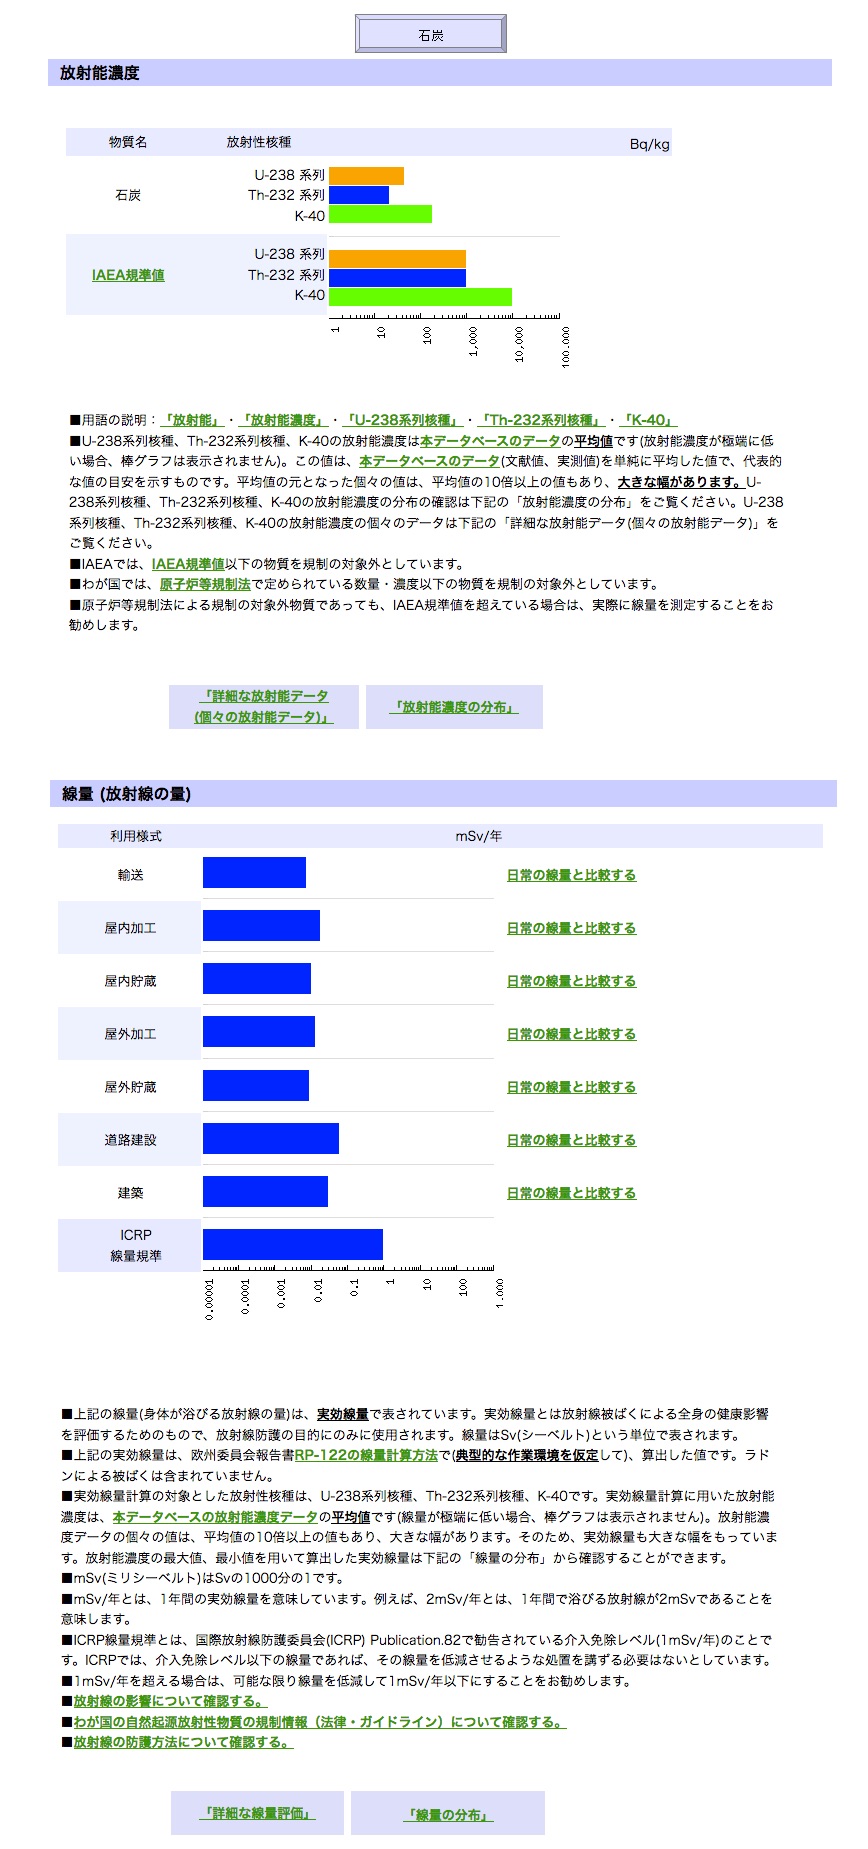The height and width of the screenshot is (1849, 868).
Task: Compare daily dose for the 輸送 row
Action: pos(571,875)
